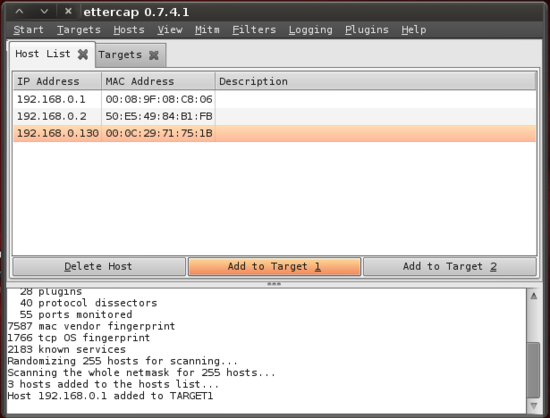The image size is (550, 418).
Task: Click the Delete Host button
Action: (x=99, y=267)
